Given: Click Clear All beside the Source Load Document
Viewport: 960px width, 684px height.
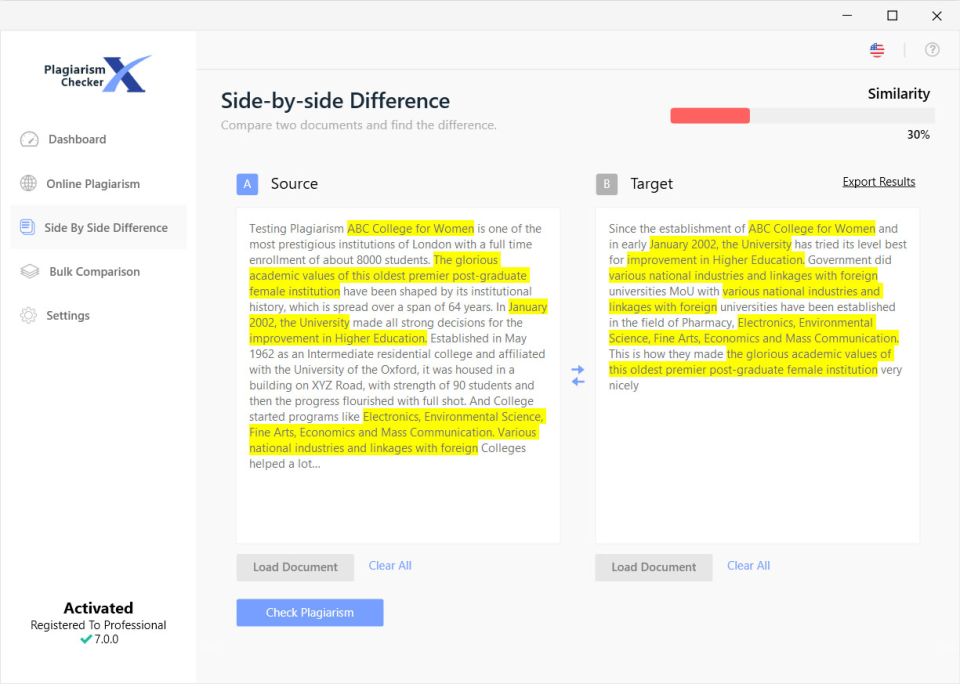Looking at the screenshot, I should pos(390,565).
